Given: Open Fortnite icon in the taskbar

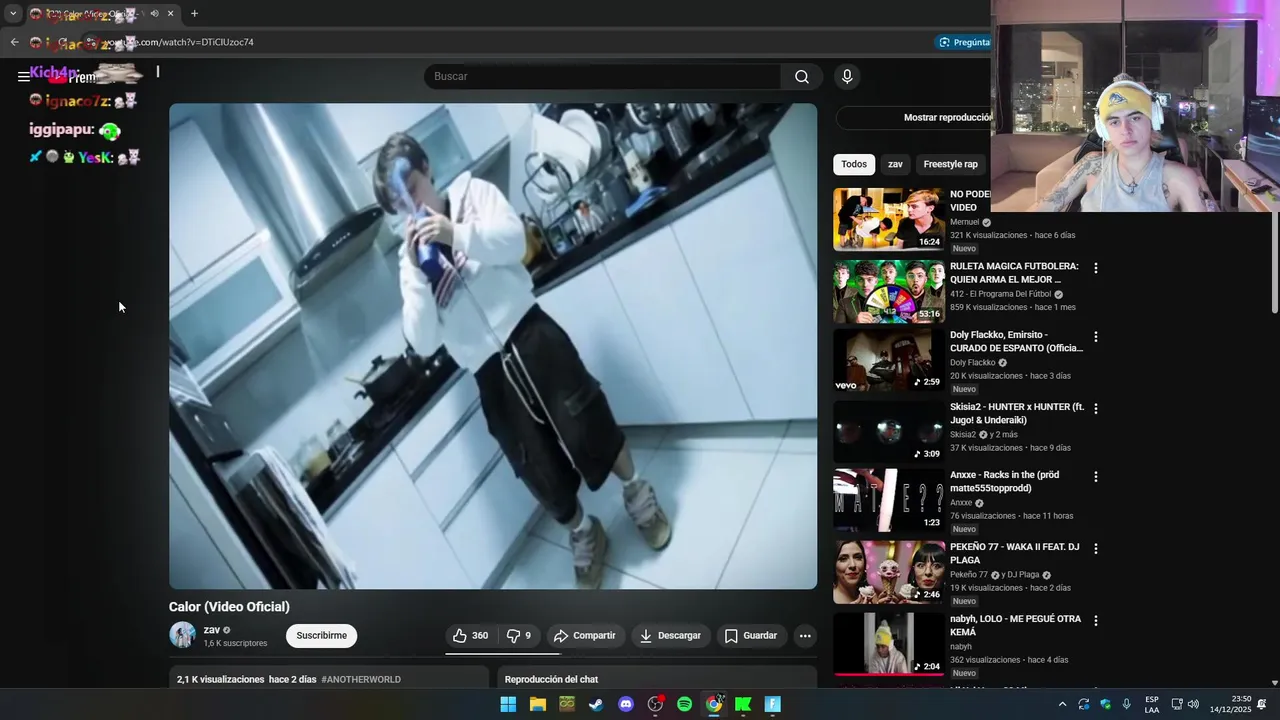Looking at the screenshot, I should 772,704.
